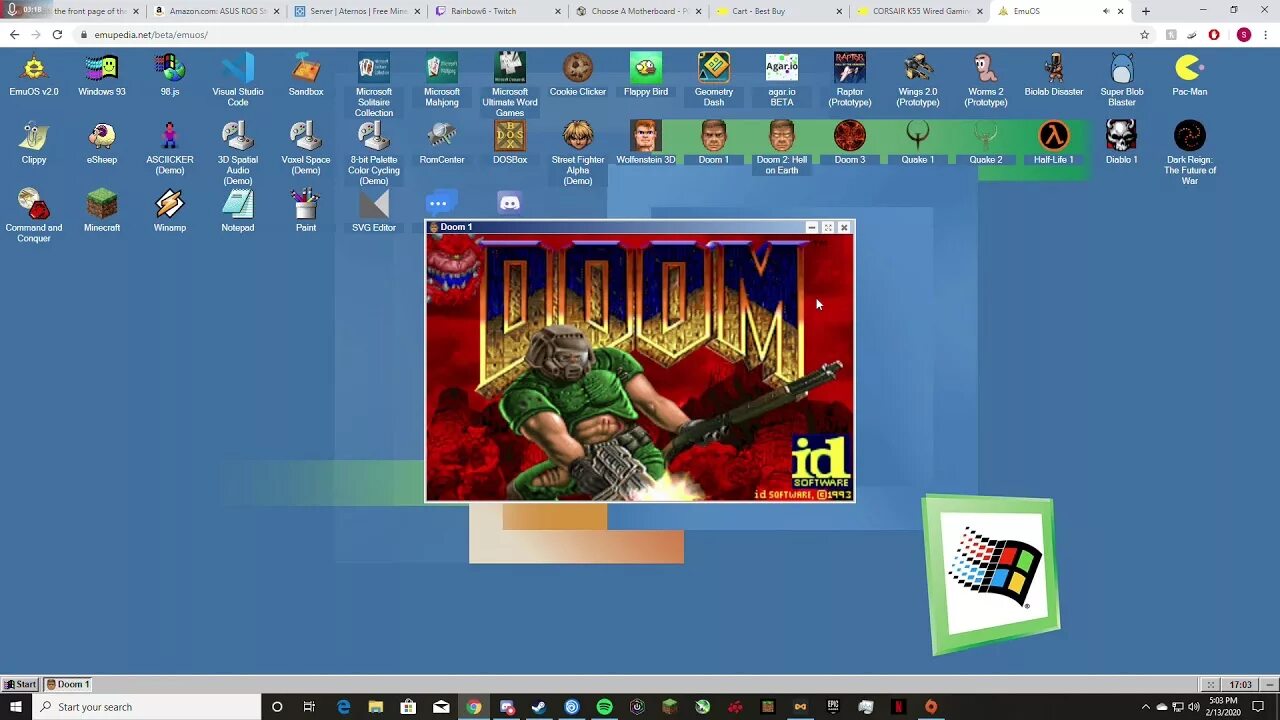Open the Winamp desktop icon
The height and width of the screenshot is (720, 1280).
point(170,211)
